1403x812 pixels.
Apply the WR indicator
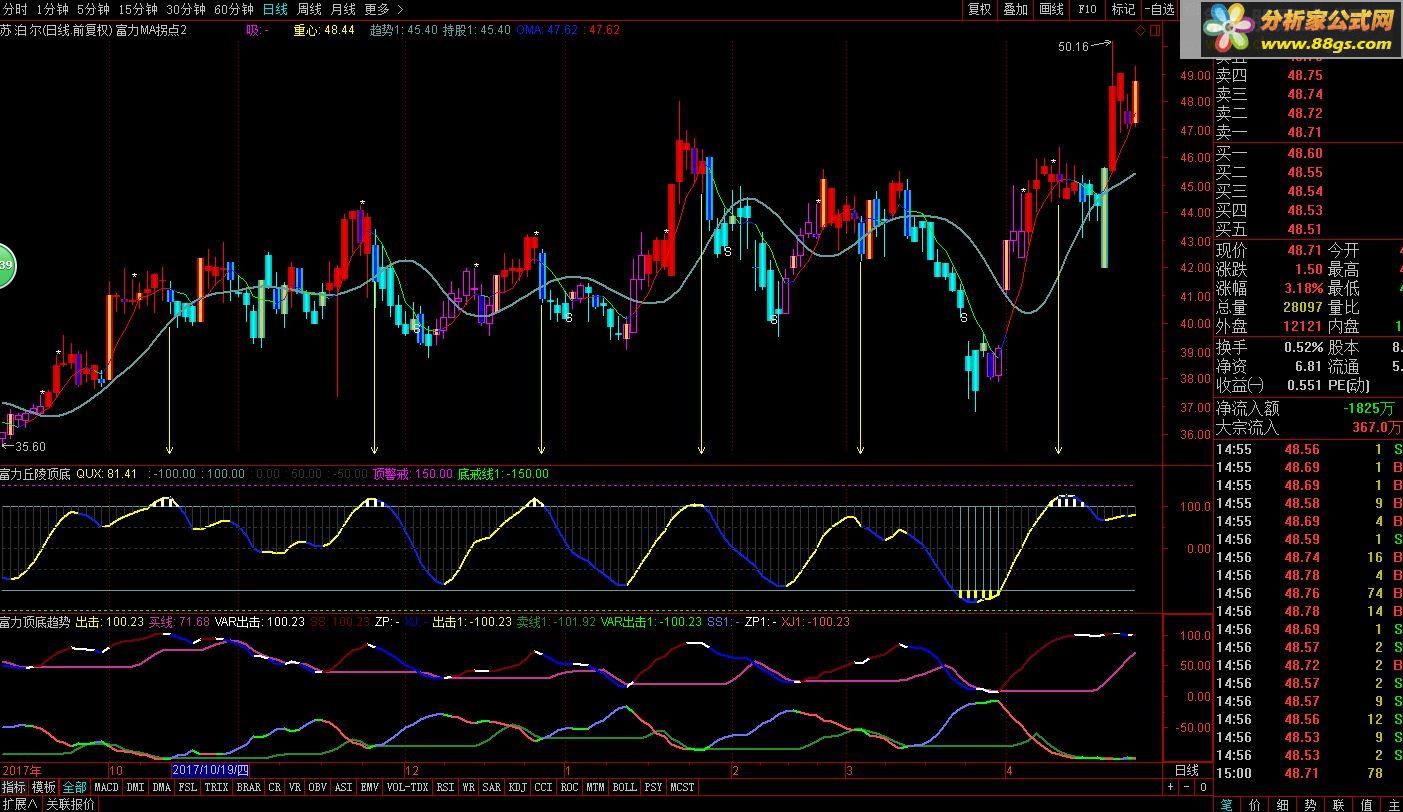[469, 787]
